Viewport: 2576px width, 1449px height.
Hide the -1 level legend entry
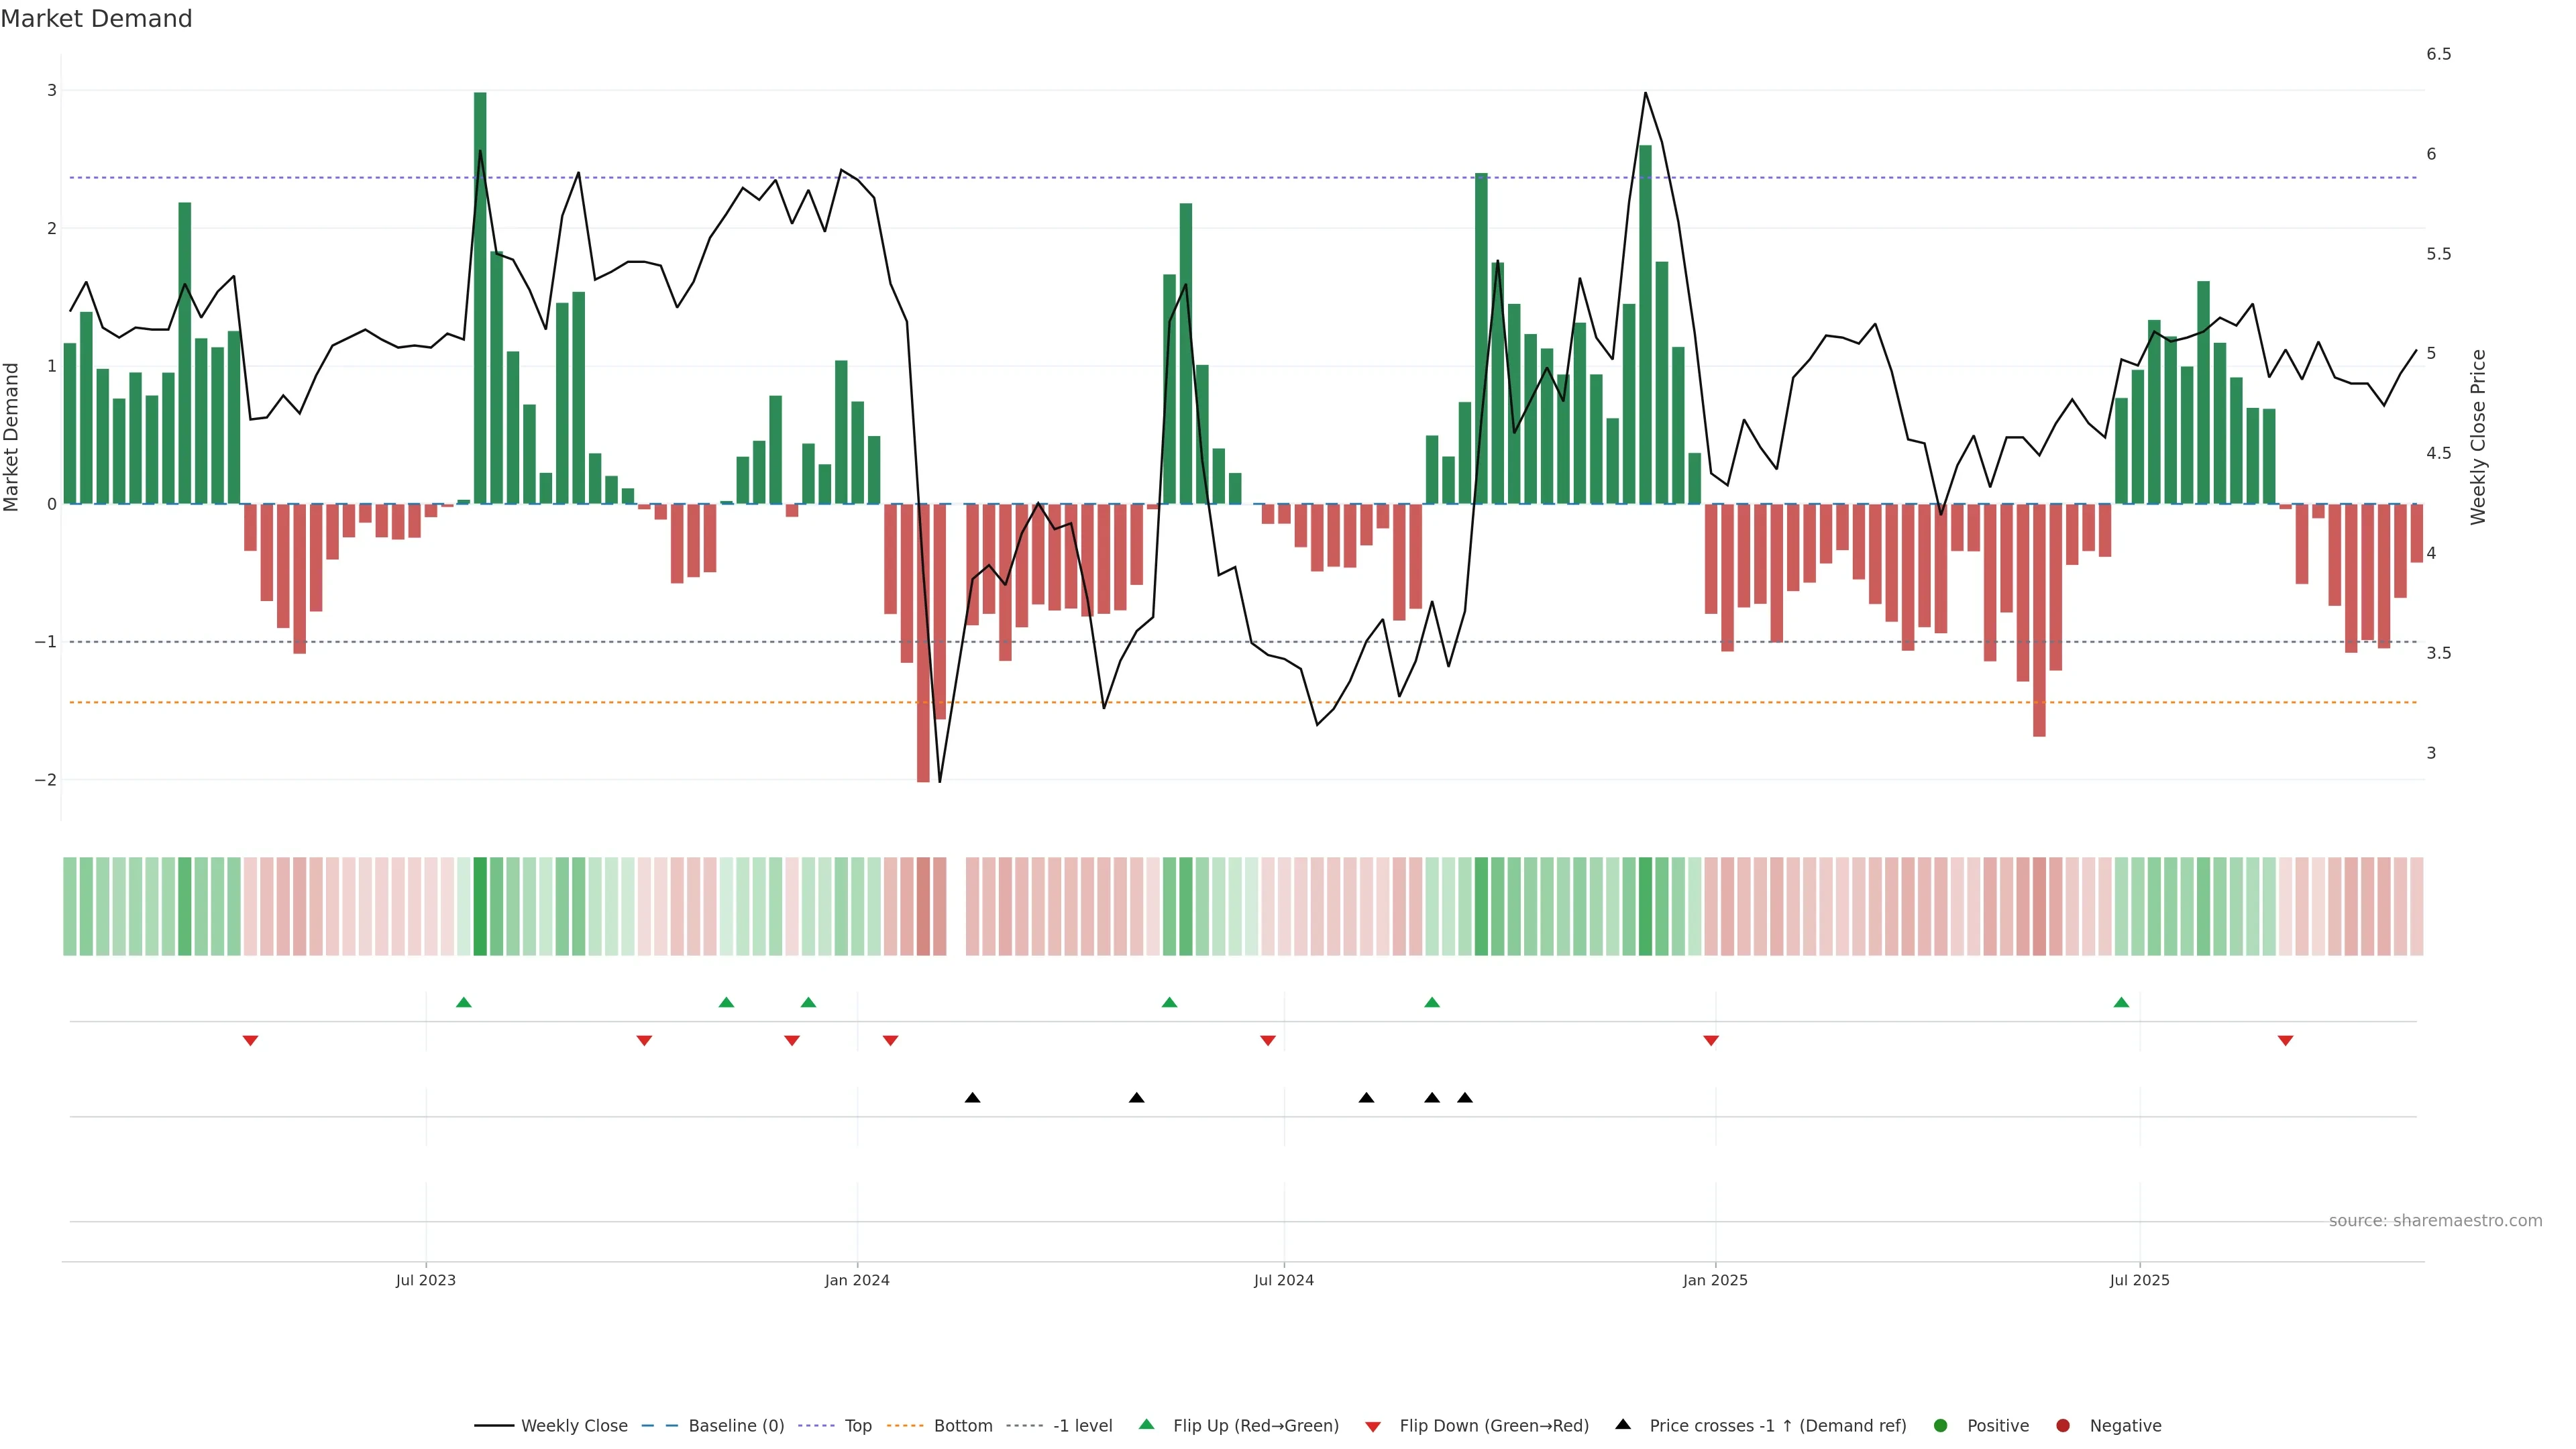coord(1082,1425)
